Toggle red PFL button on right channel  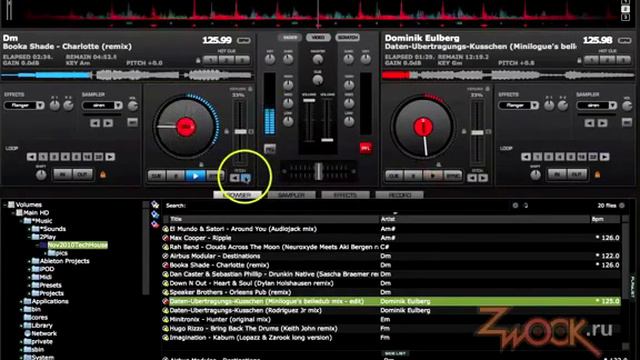point(366,148)
